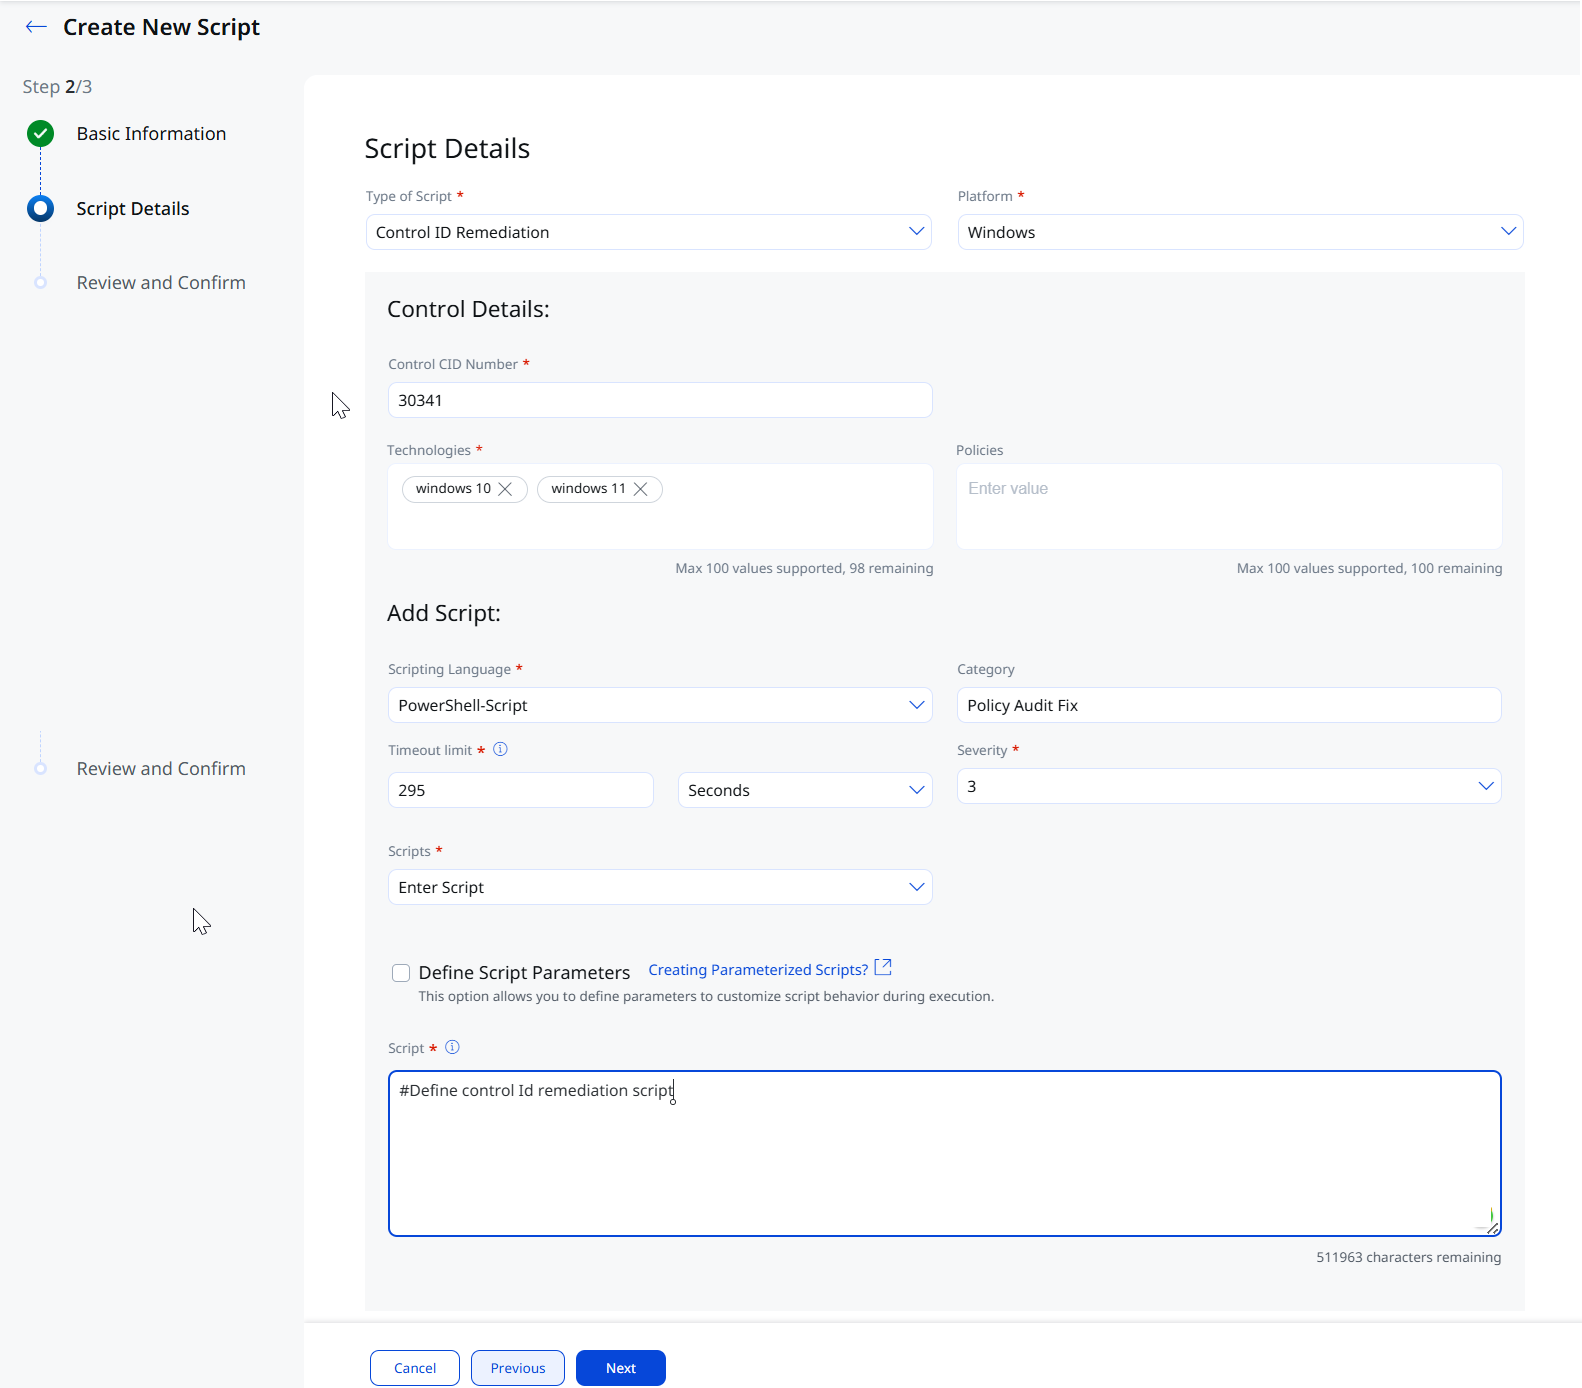
Task: Expand the Scripts dropdown showing Enter Script
Action: [x=660, y=887]
